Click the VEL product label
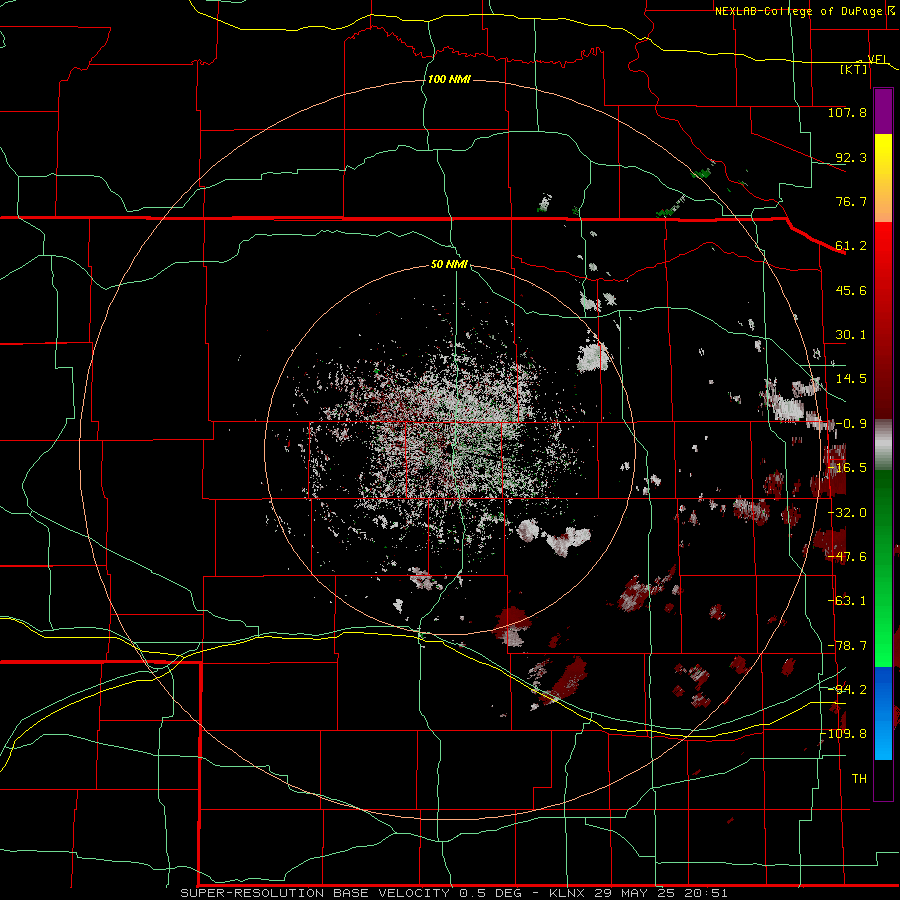900x900 pixels. pos(877,59)
